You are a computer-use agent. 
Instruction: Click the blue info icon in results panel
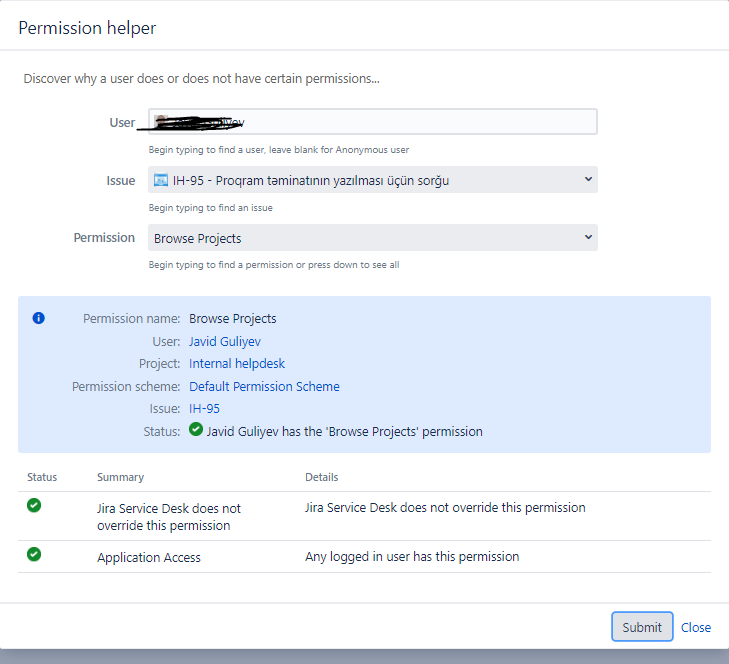[x=39, y=318]
